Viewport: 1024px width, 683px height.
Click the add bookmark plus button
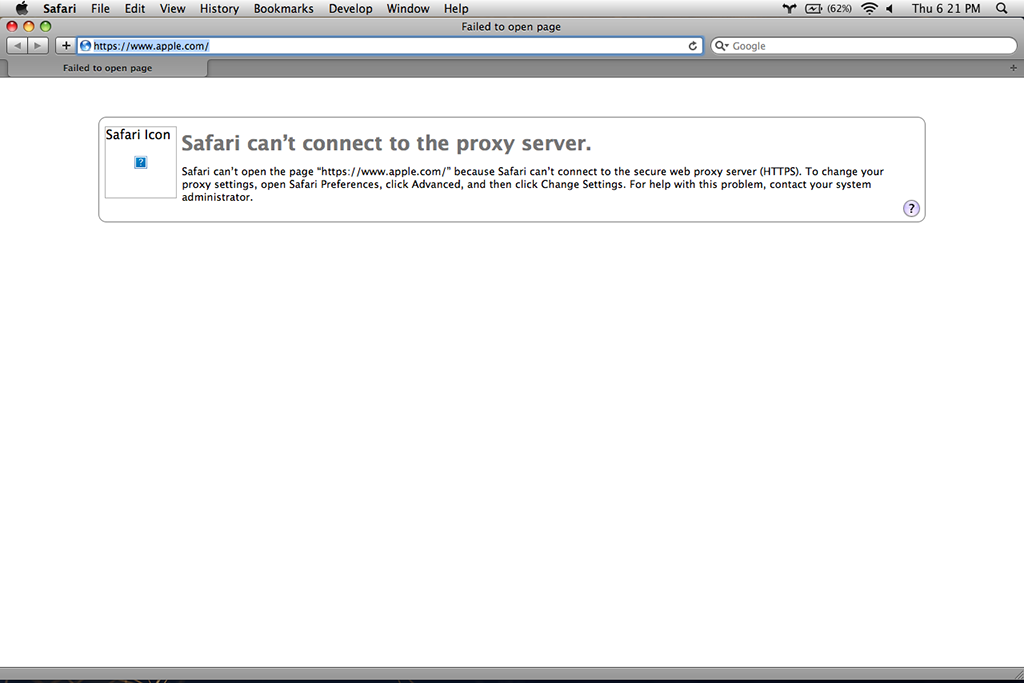click(x=65, y=46)
